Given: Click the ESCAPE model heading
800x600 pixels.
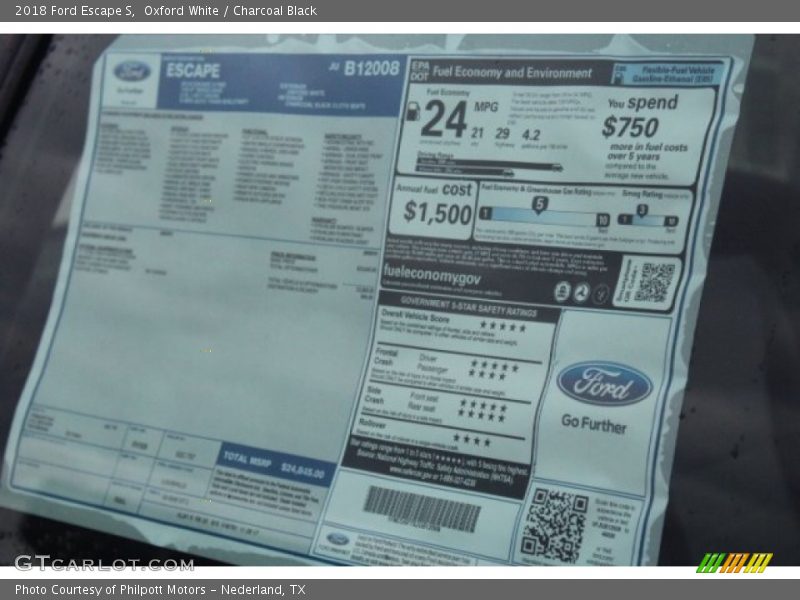Looking at the screenshot, I should [193, 70].
